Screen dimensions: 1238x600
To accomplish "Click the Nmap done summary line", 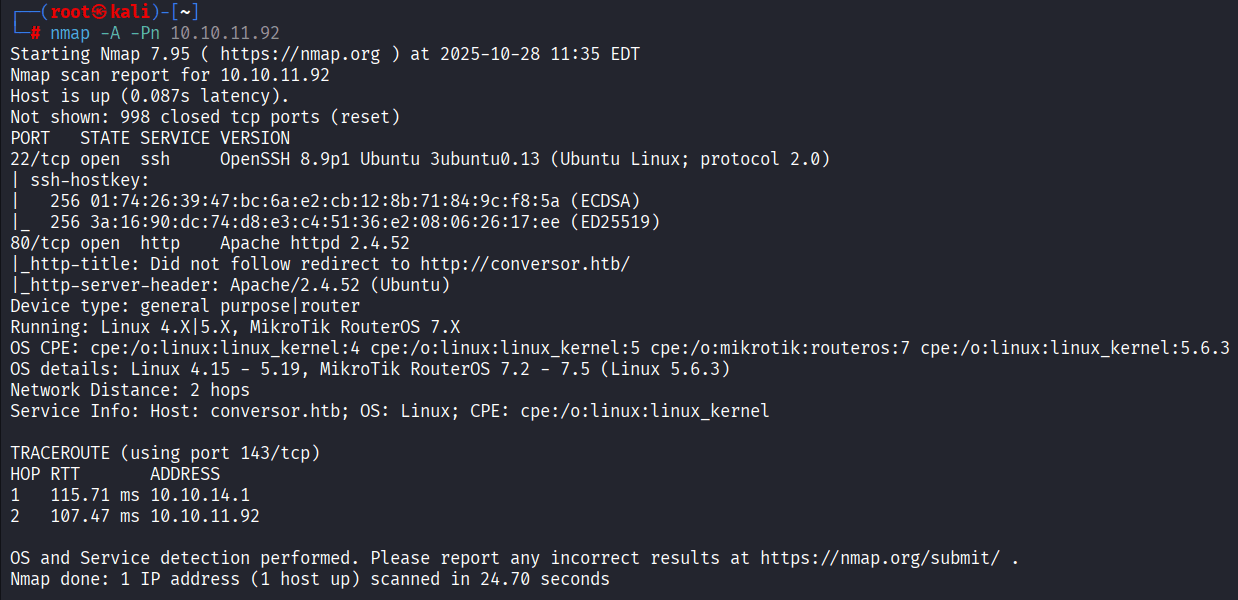I will coord(310,579).
